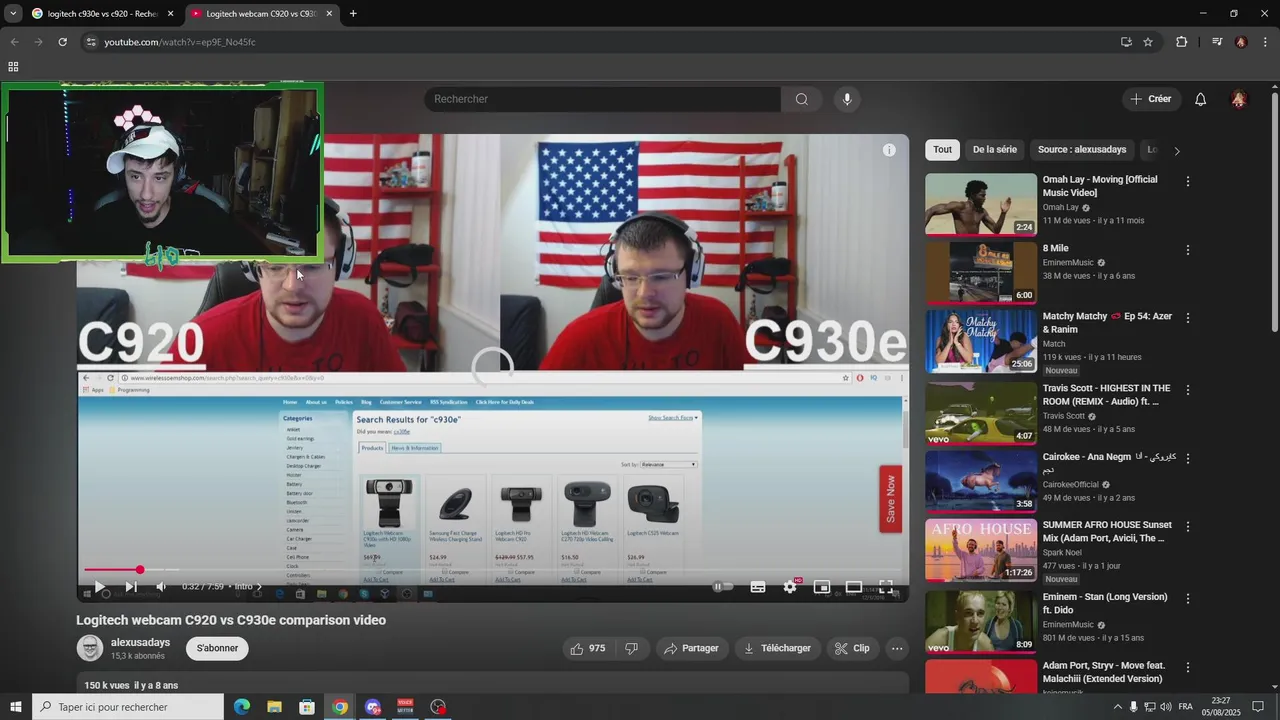Open the Chrome three-dot menu

(x=1266, y=42)
